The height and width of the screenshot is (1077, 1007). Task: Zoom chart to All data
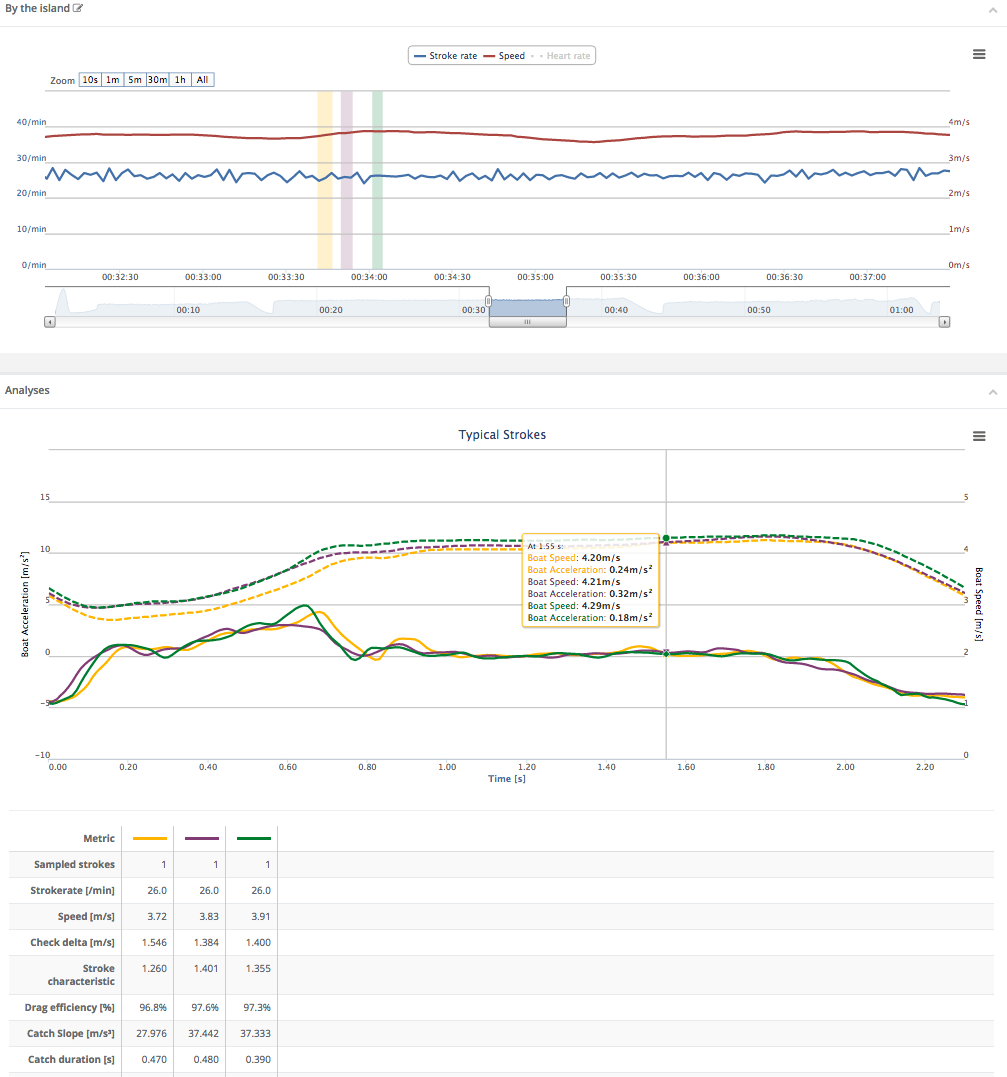coord(202,80)
